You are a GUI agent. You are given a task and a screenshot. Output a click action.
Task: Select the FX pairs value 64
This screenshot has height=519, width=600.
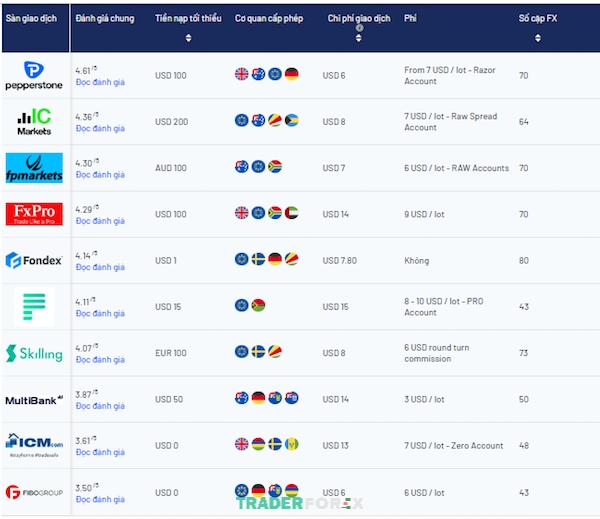pyautogui.click(x=524, y=122)
